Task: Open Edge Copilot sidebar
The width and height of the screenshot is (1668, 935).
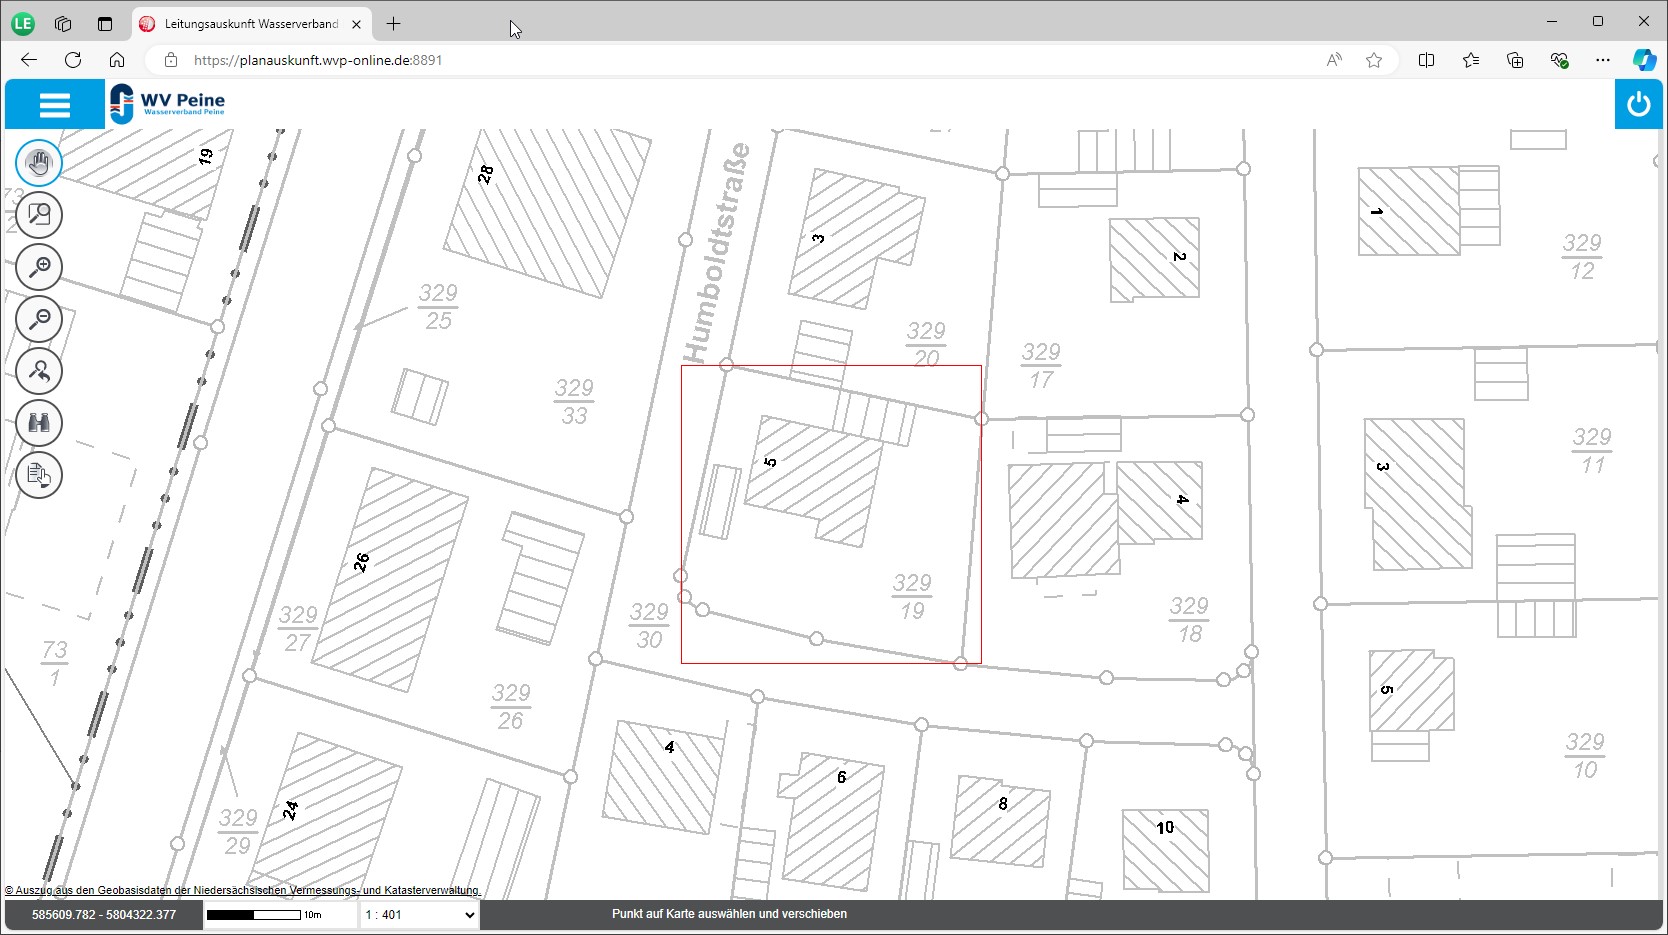Action: 1644,60
